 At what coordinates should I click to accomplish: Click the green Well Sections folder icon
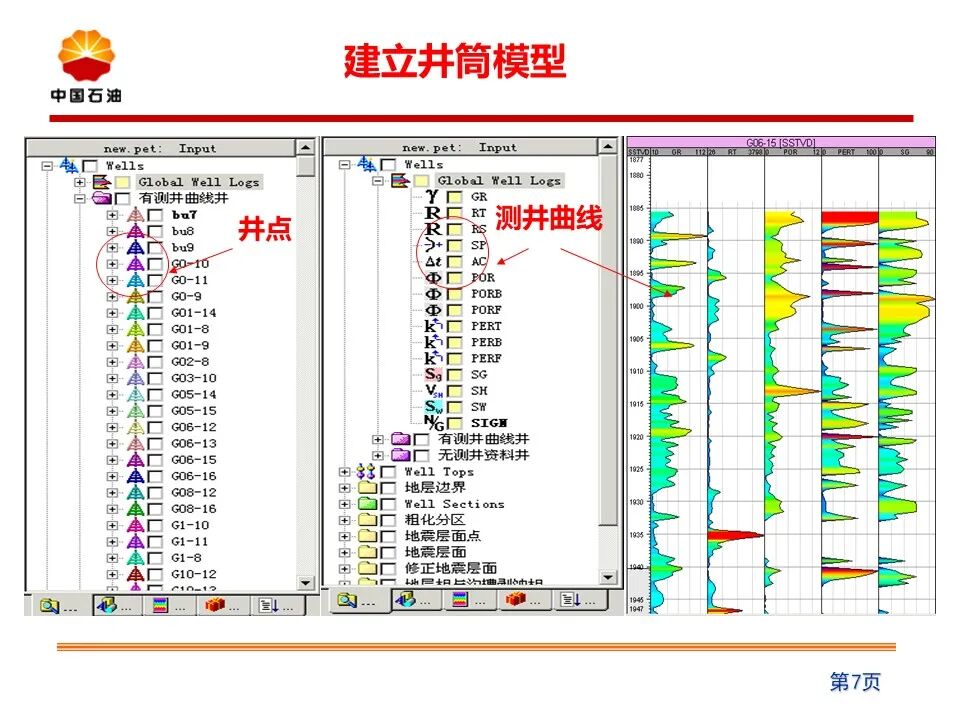point(367,504)
